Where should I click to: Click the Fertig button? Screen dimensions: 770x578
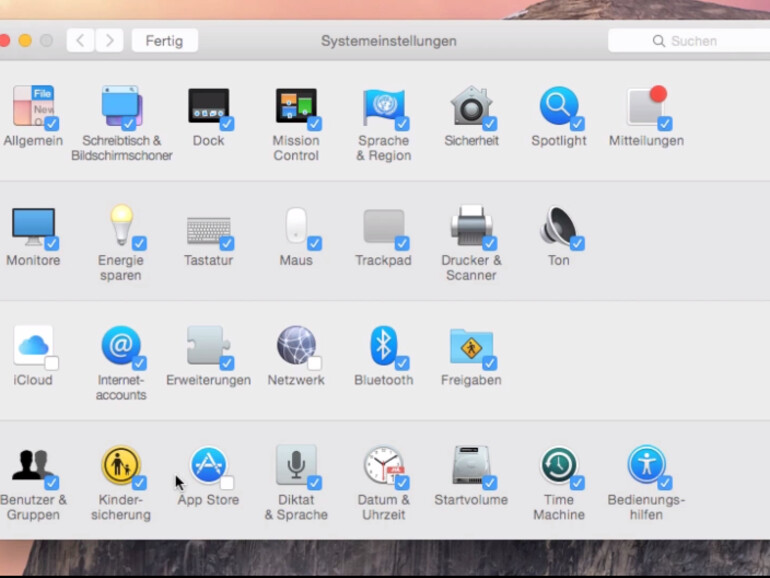click(x=165, y=41)
